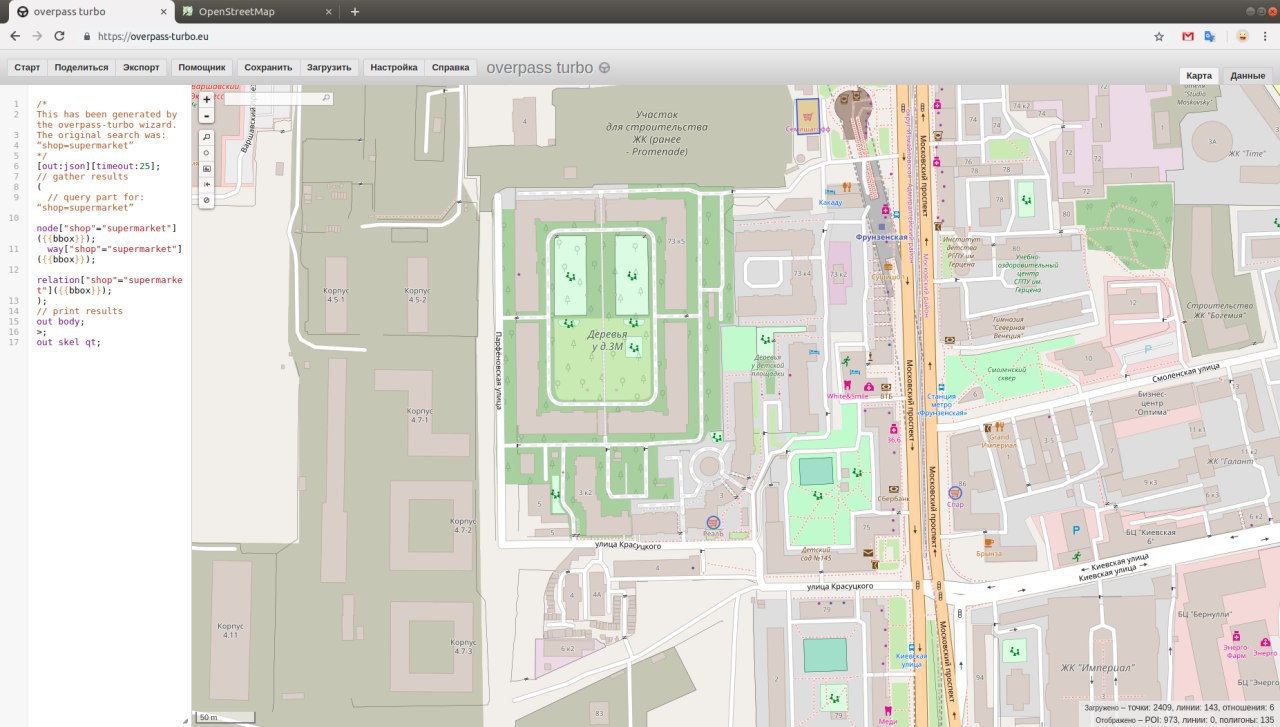The height and width of the screenshot is (727, 1280).
Task: Click the Смоленская улица street label
Action: [x=1188, y=371]
